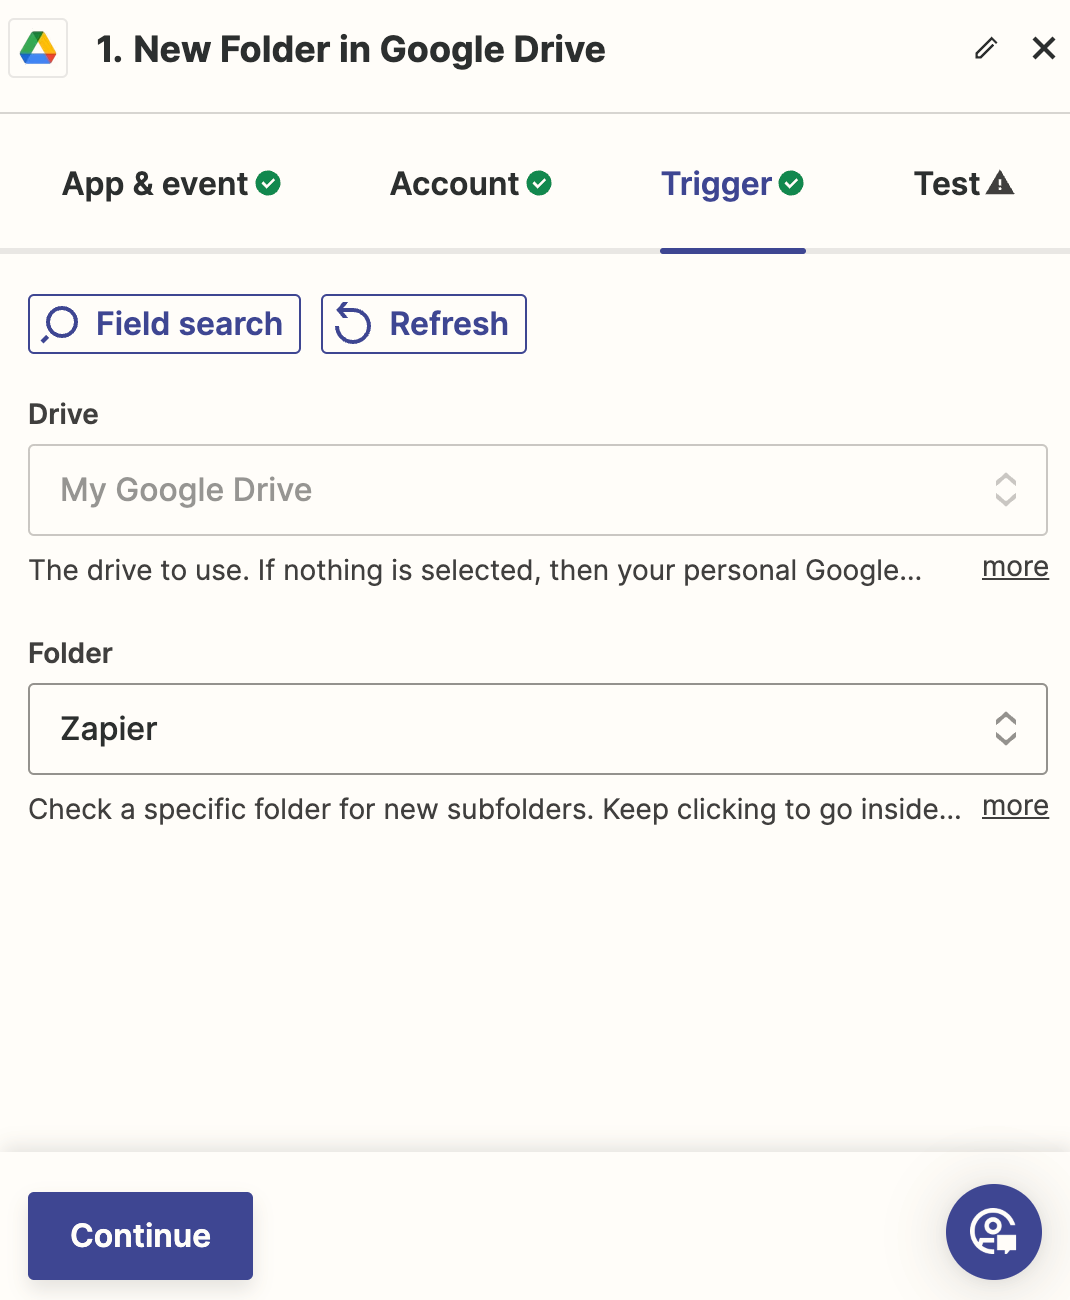The image size is (1070, 1300).
Task: Switch to the Account tab
Action: 471,184
